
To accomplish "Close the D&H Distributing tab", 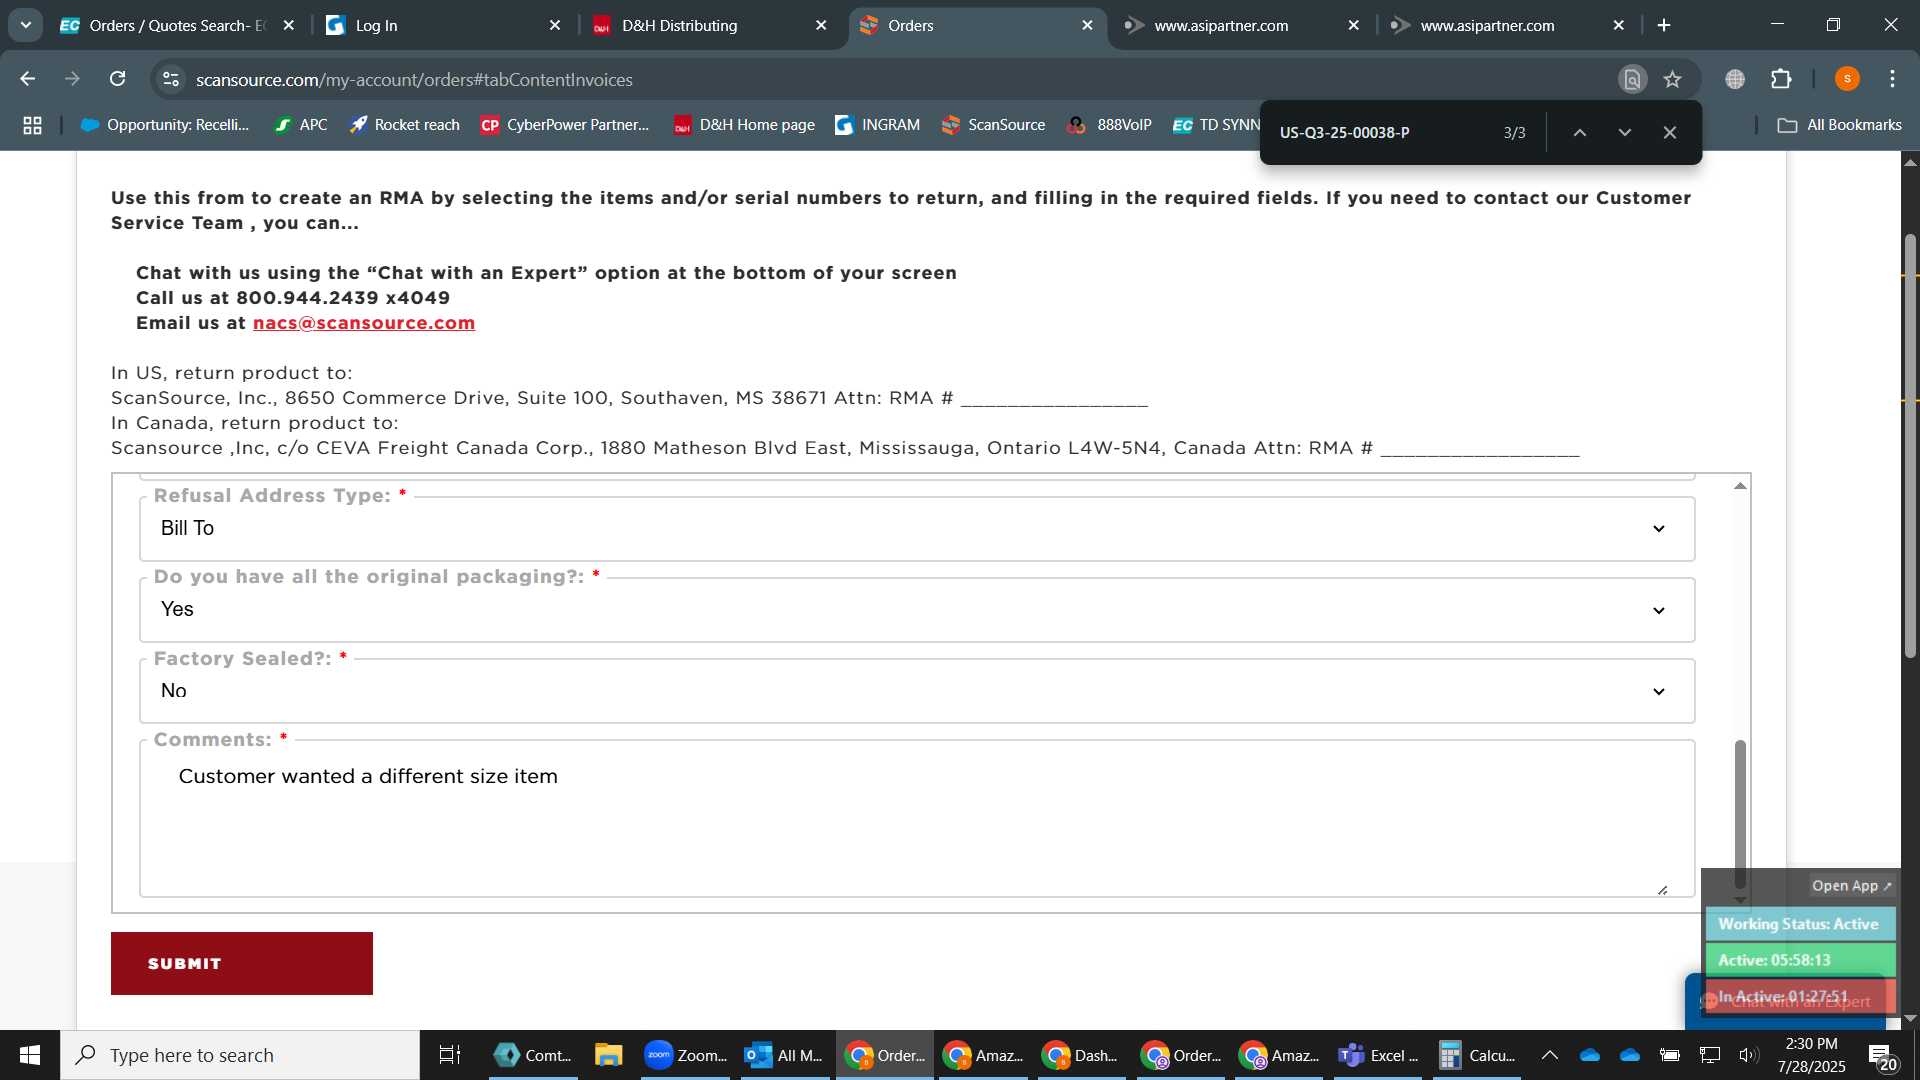I will tap(821, 25).
